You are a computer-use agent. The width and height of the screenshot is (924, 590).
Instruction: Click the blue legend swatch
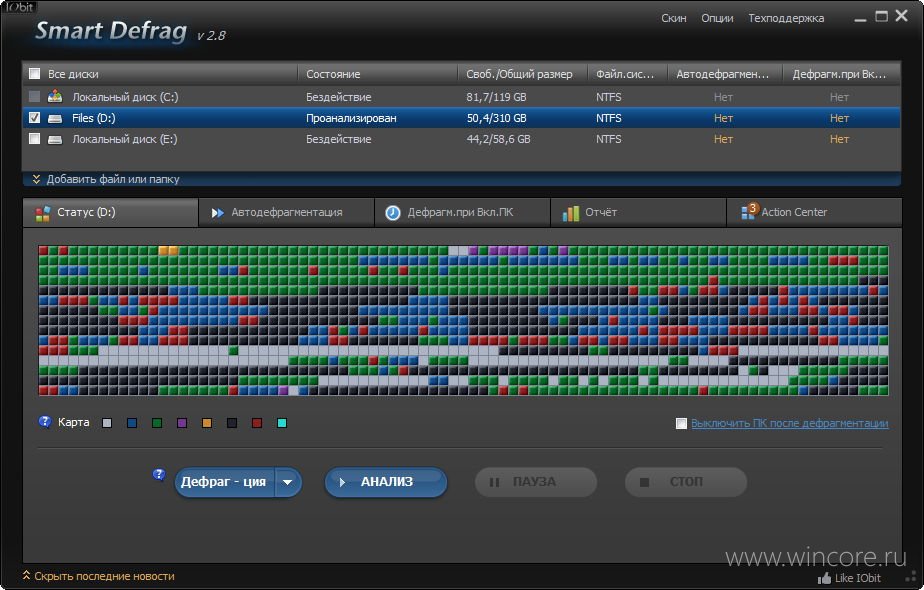click(x=132, y=423)
